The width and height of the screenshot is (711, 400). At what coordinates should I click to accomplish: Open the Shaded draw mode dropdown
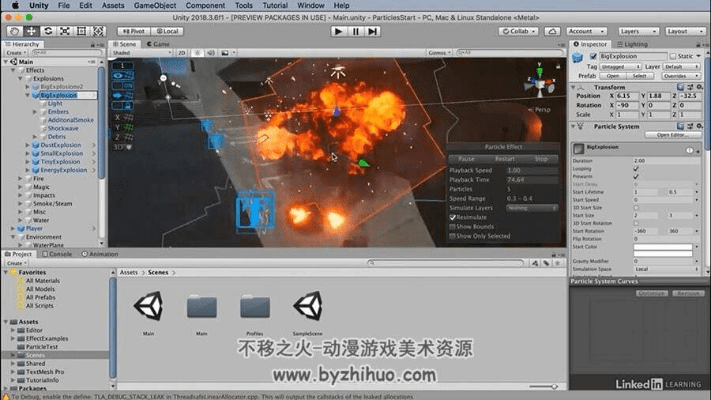point(142,53)
